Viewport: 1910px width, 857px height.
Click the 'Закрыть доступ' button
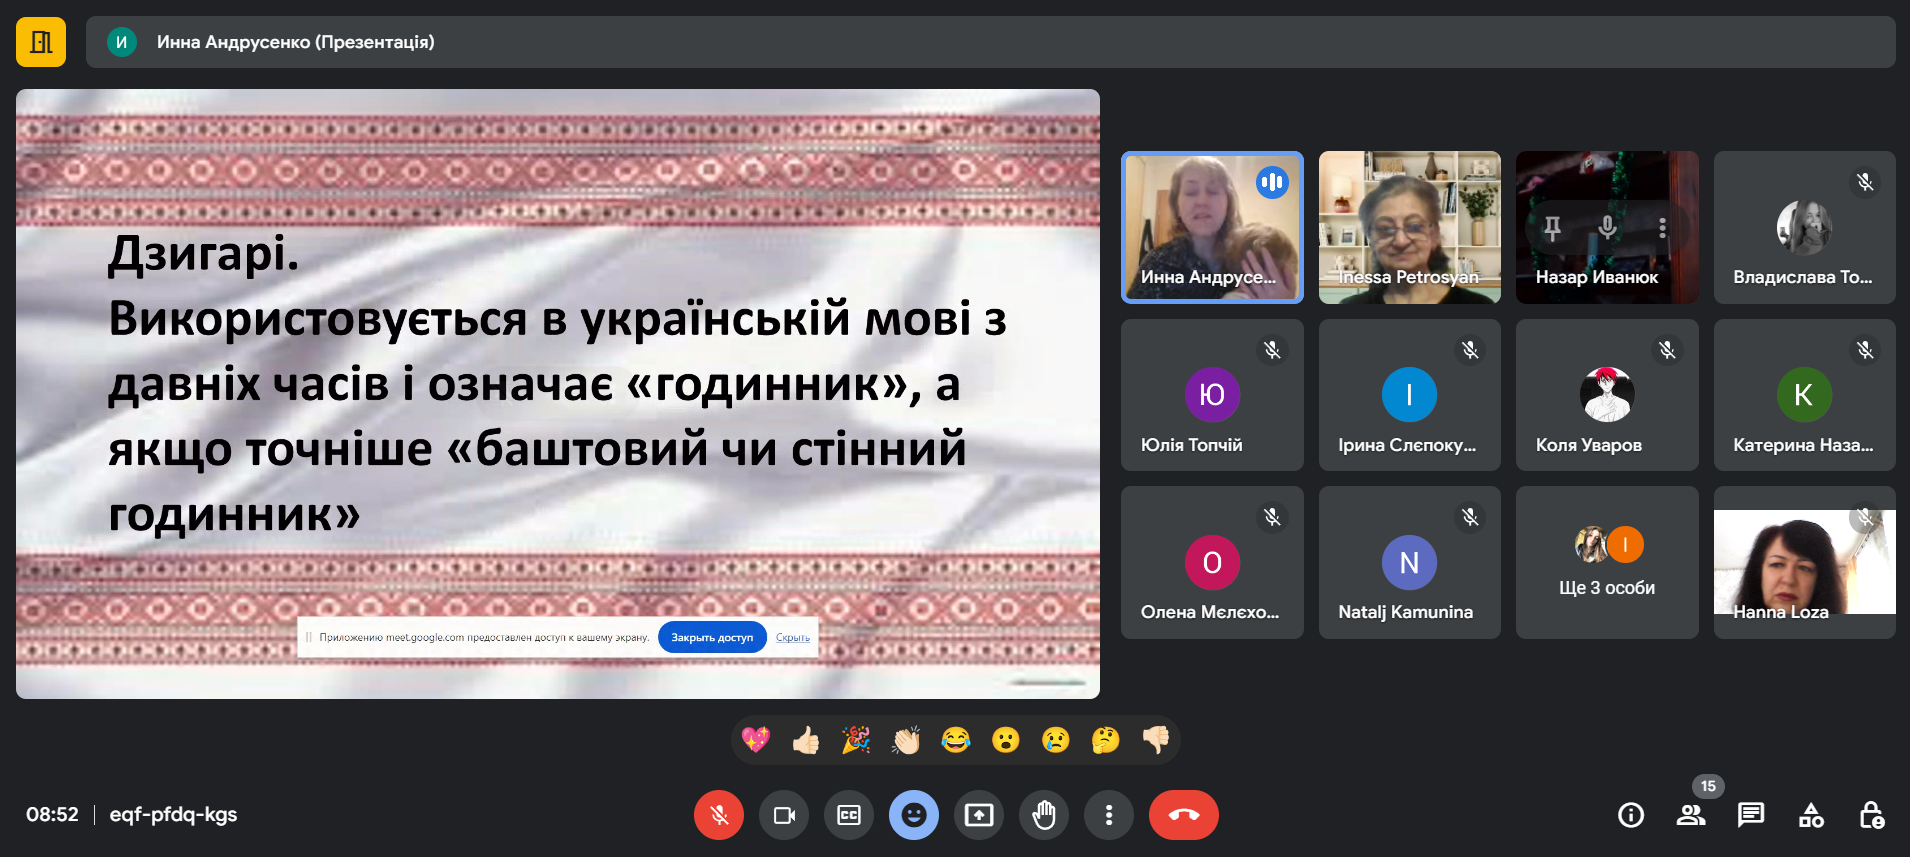click(712, 637)
